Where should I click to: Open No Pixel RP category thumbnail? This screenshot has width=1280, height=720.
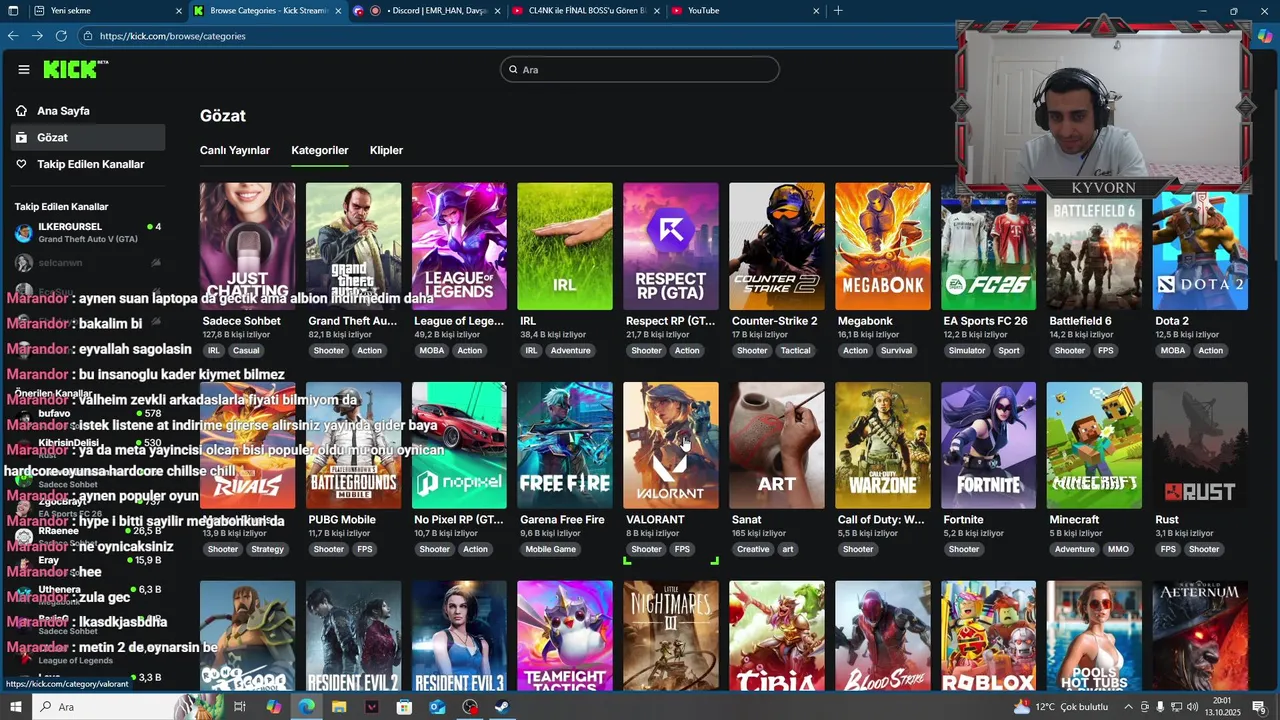point(459,445)
